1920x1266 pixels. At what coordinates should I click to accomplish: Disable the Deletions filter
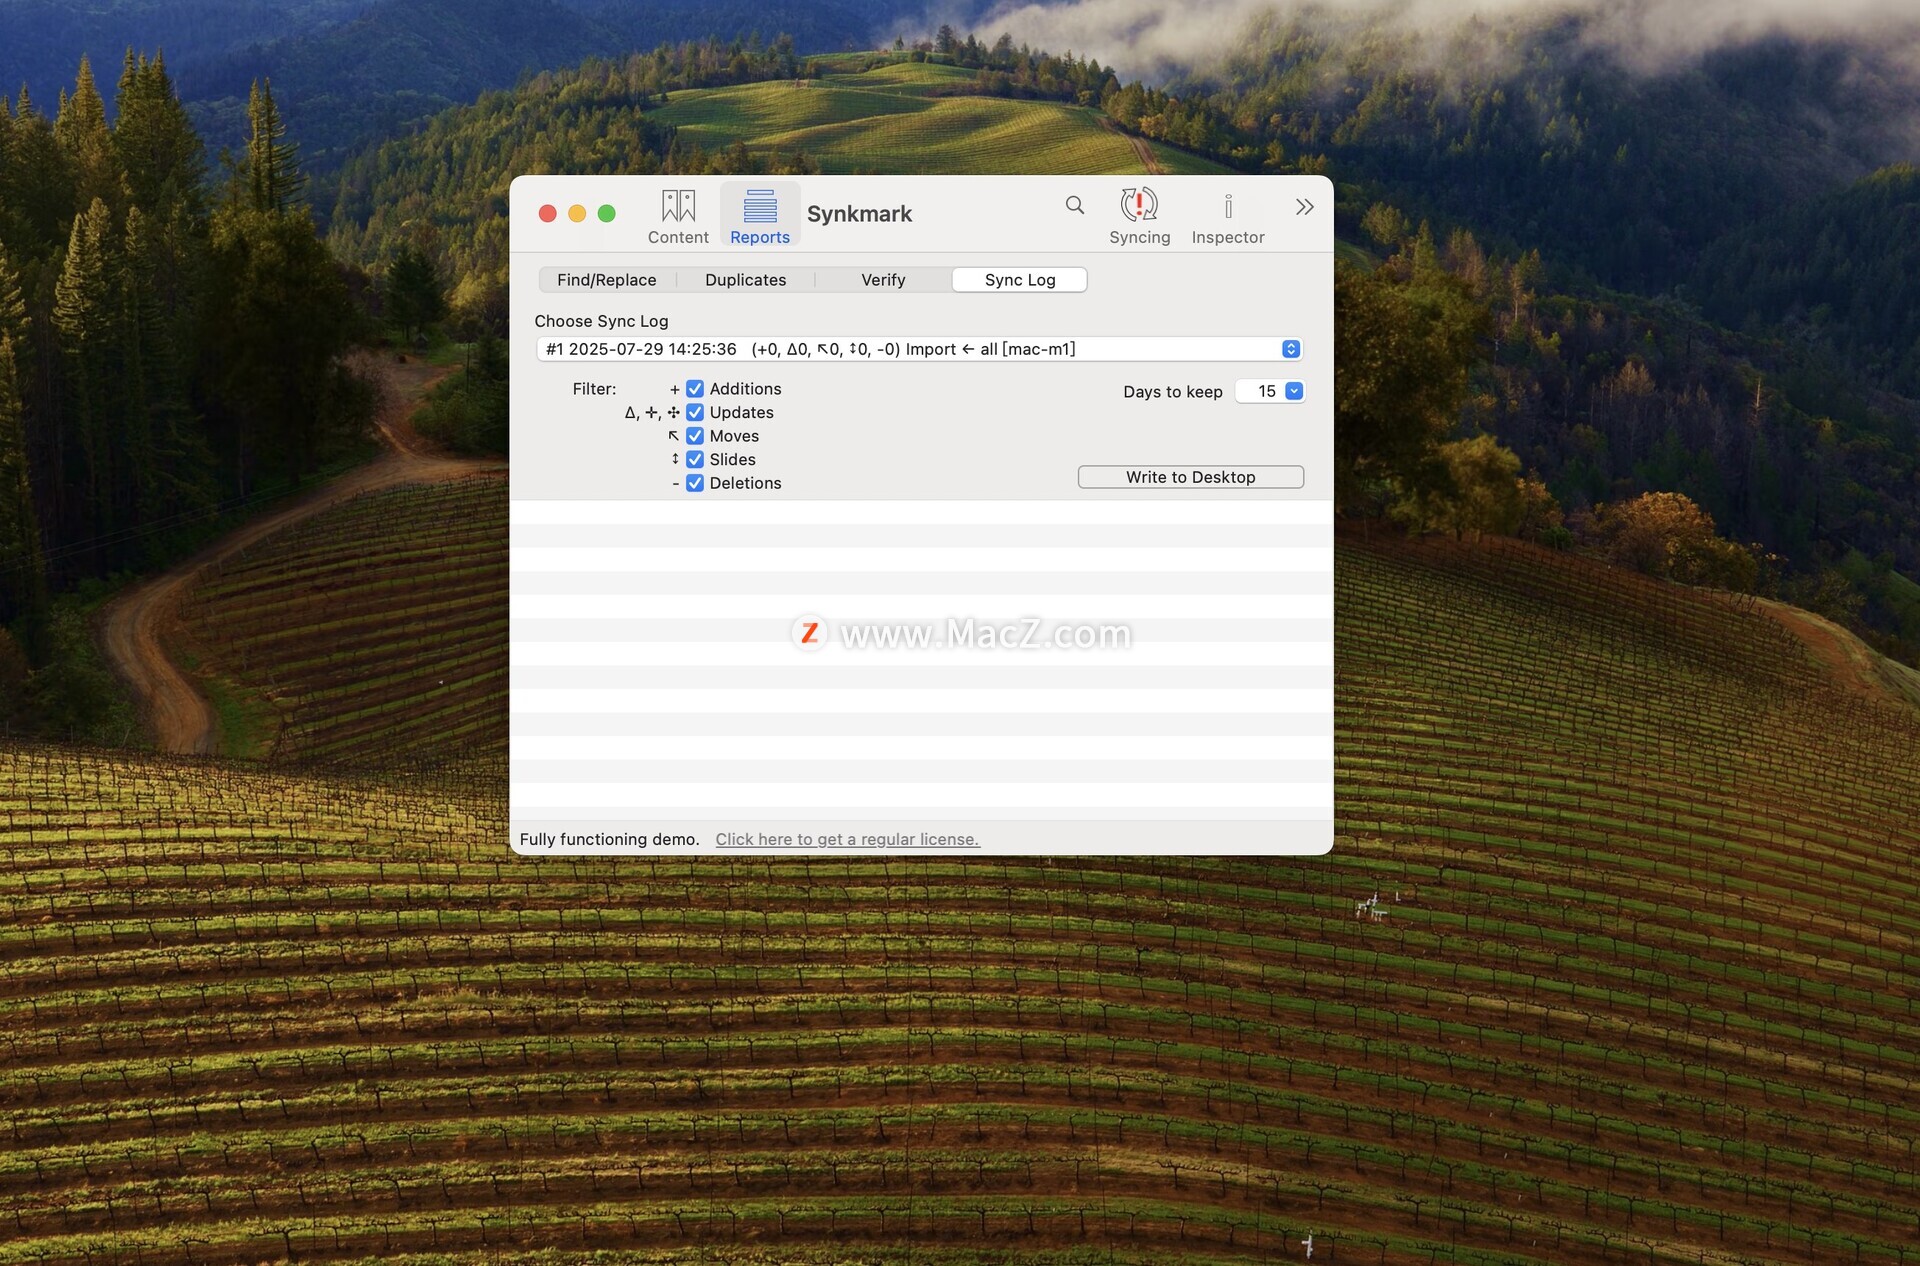tap(695, 483)
